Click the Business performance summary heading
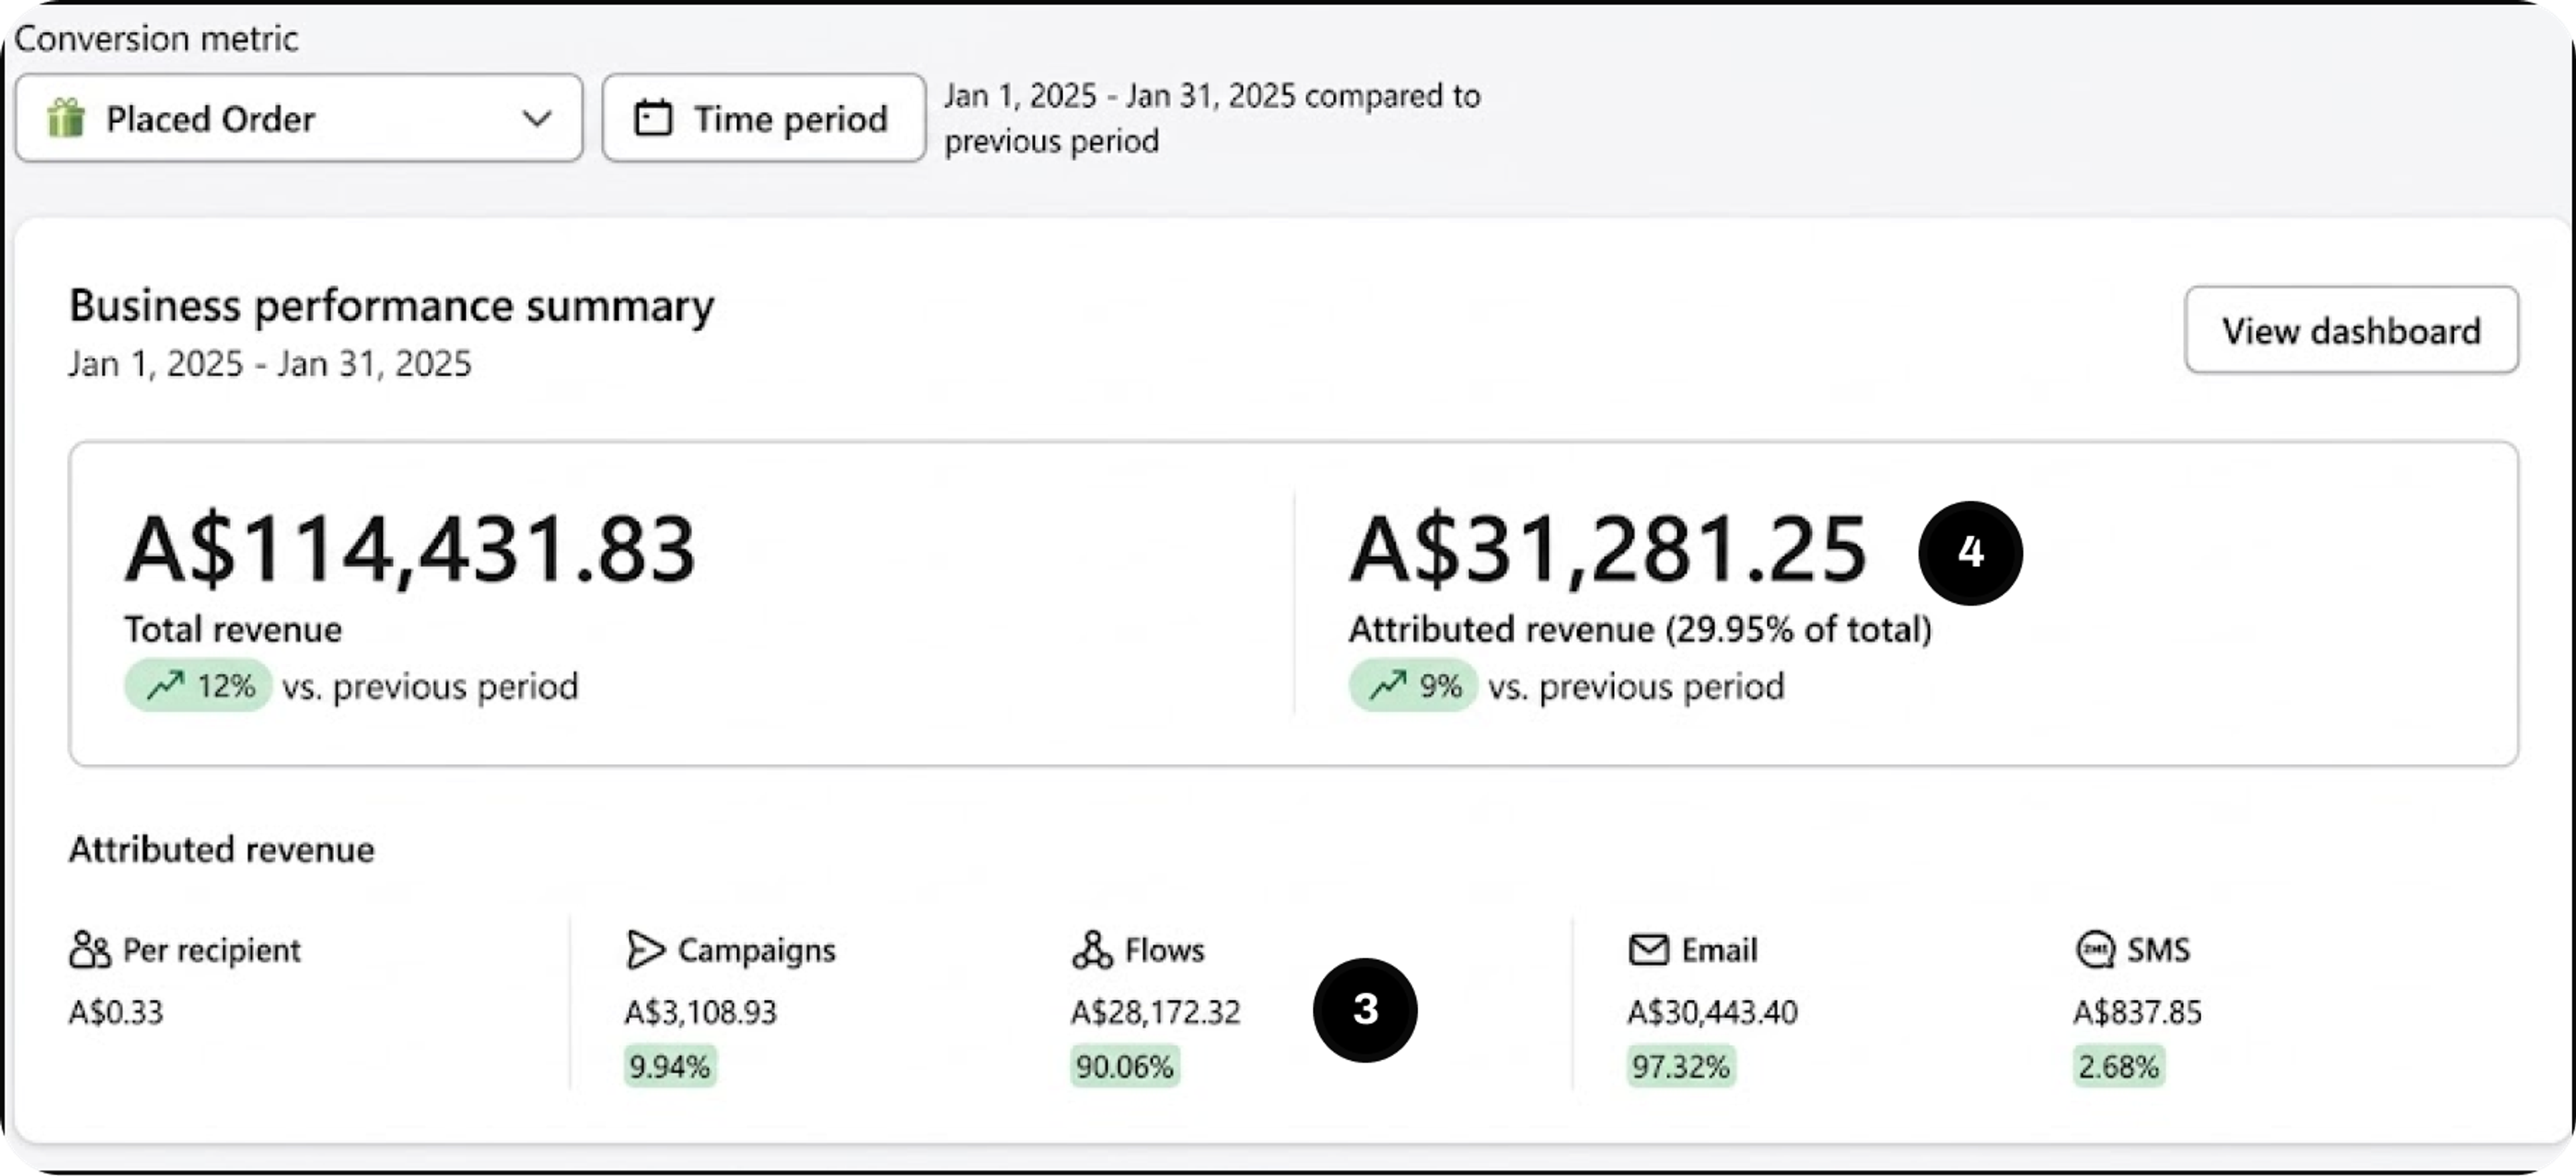The image size is (2576, 1176). tap(392, 306)
